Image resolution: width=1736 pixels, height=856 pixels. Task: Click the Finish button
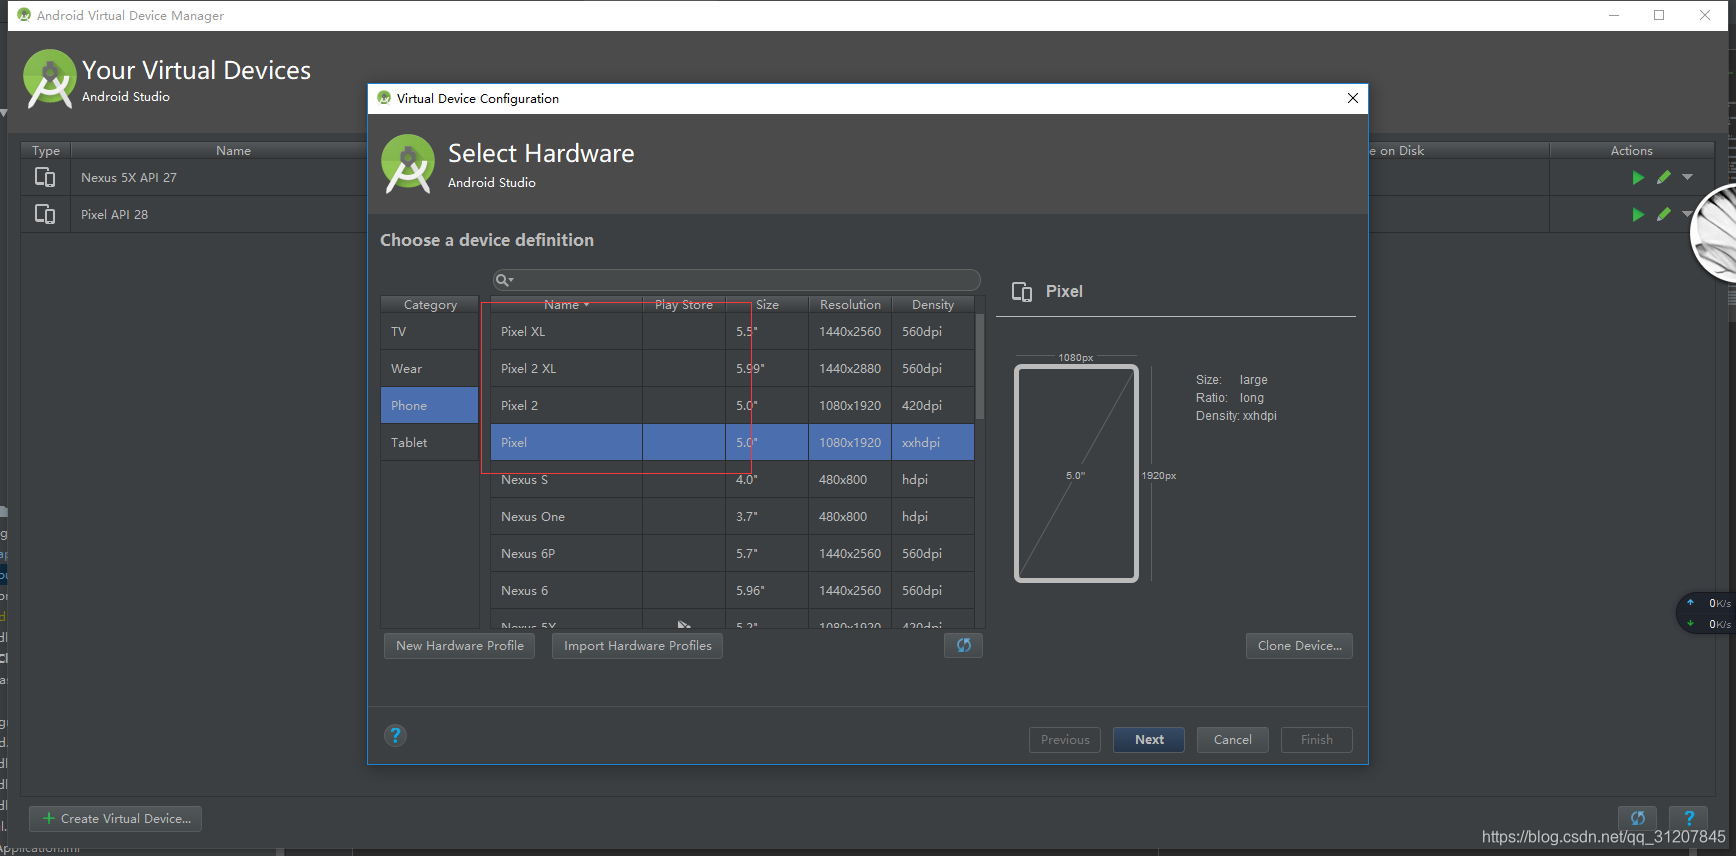click(1316, 739)
